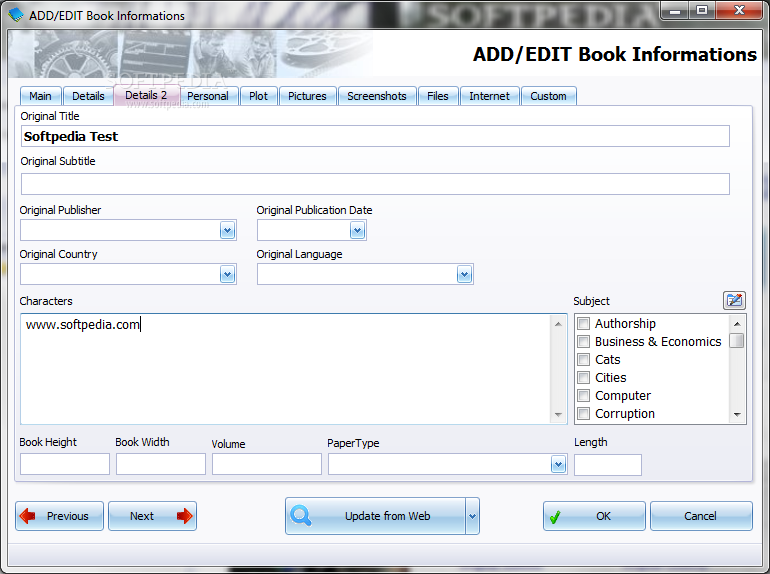Click the Original Language combo text box
The width and height of the screenshot is (770, 574).
pyautogui.click(x=357, y=274)
